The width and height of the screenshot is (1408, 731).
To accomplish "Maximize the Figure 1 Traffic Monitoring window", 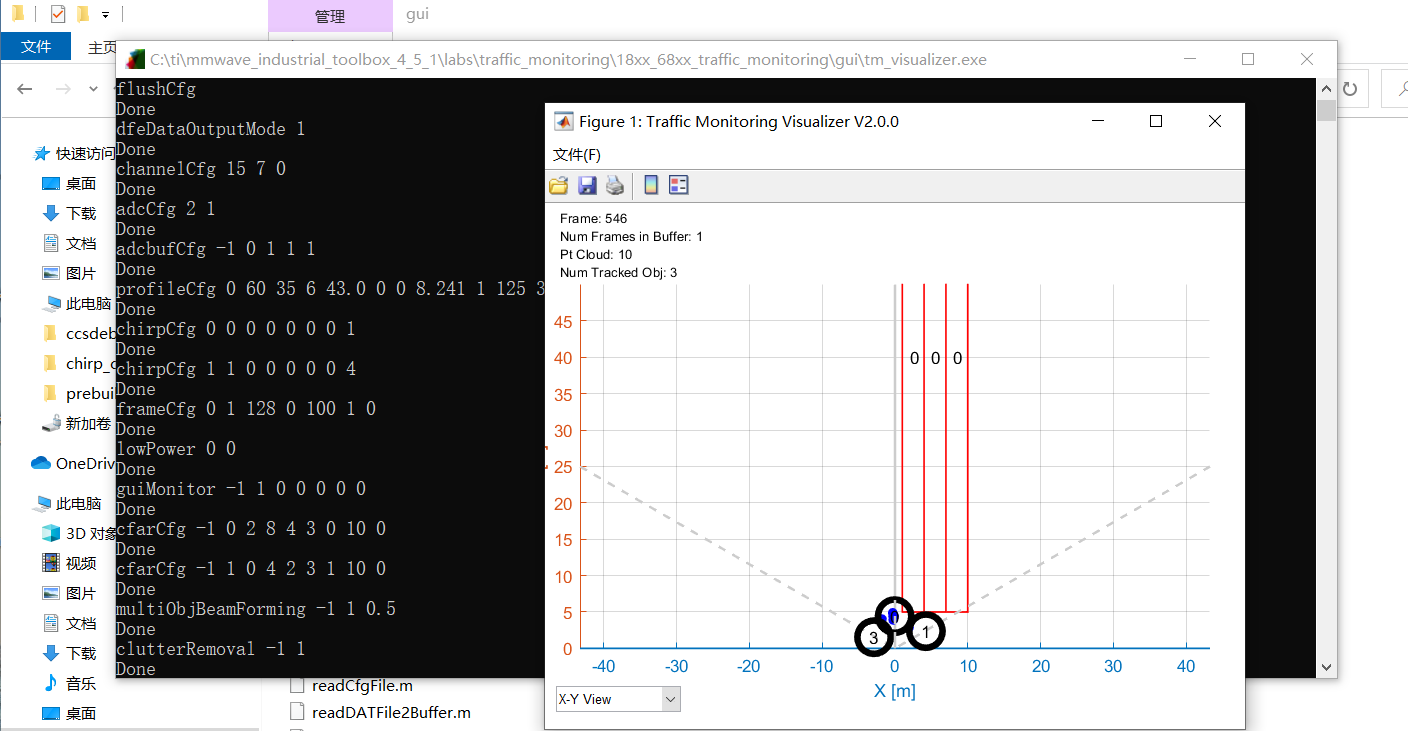I will 1156,121.
